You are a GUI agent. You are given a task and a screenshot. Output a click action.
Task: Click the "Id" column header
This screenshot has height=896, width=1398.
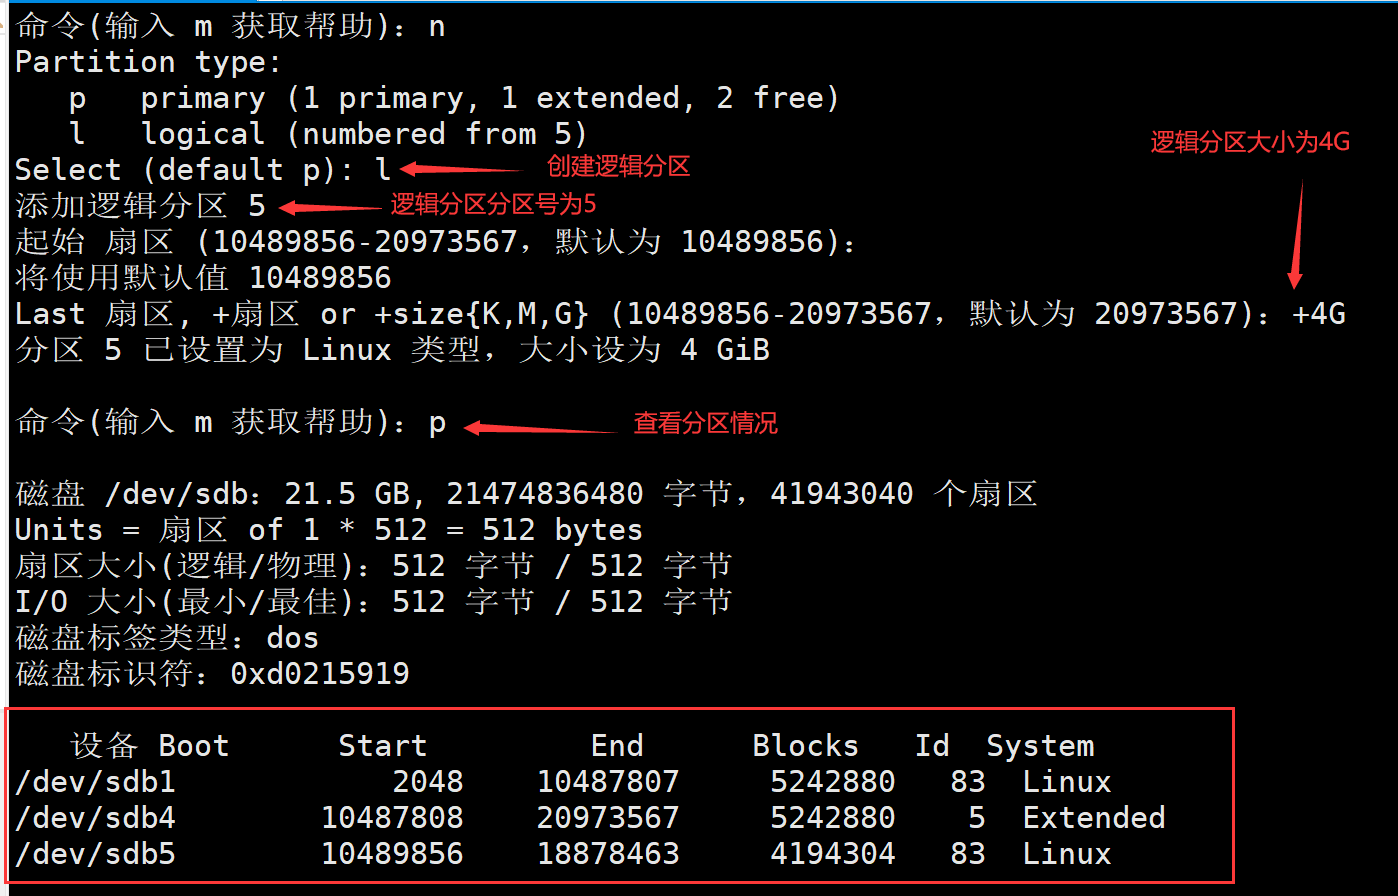pyautogui.click(x=932, y=746)
